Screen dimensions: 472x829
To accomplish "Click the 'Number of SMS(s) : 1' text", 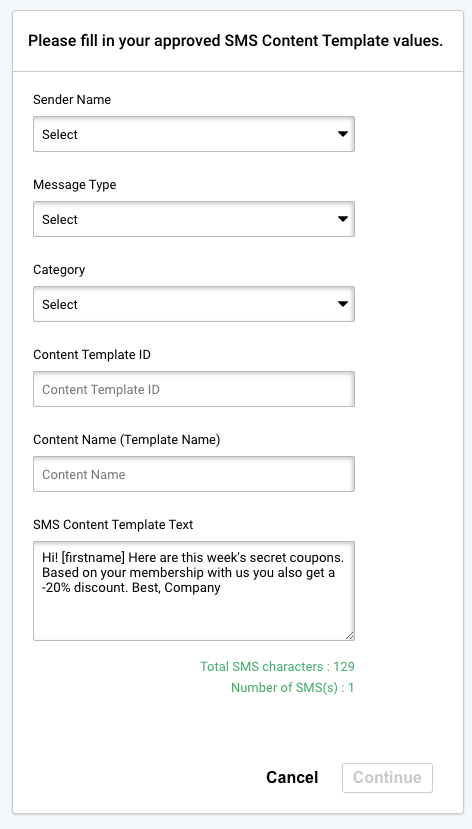I will [292, 688].
